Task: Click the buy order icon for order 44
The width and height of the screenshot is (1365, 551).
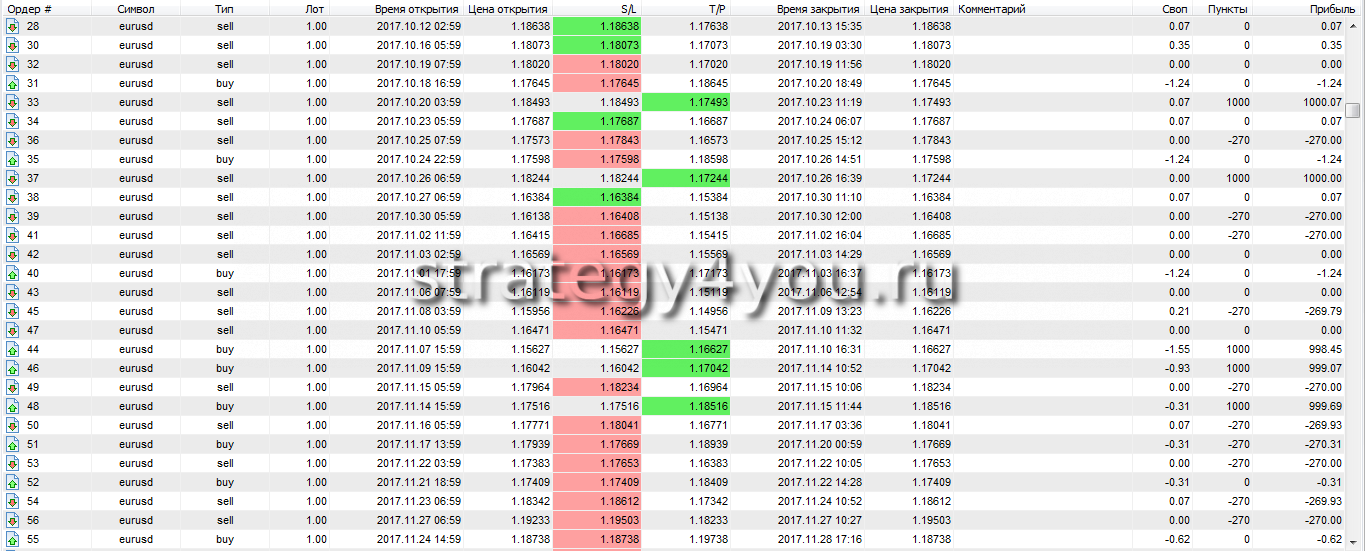Action: [x=12, y=349]
